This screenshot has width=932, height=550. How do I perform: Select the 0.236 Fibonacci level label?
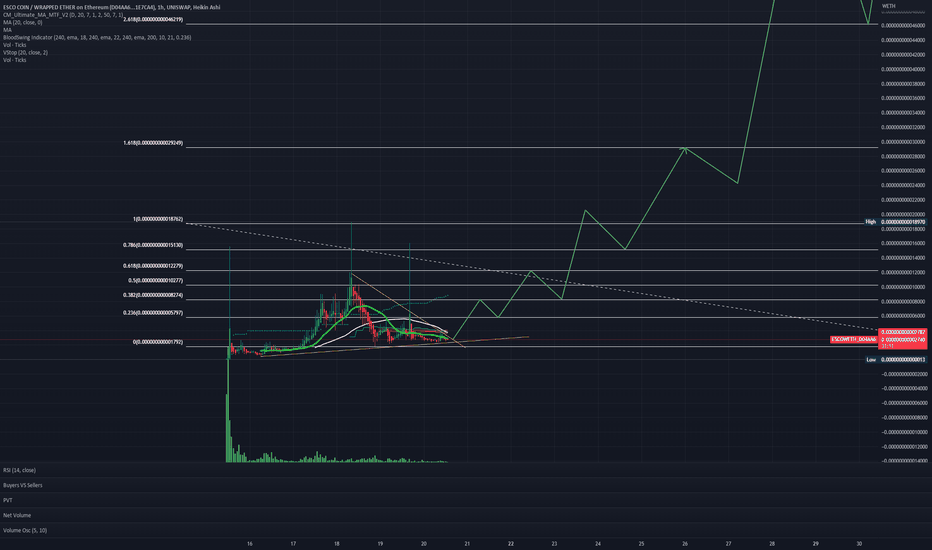point(153,313)
